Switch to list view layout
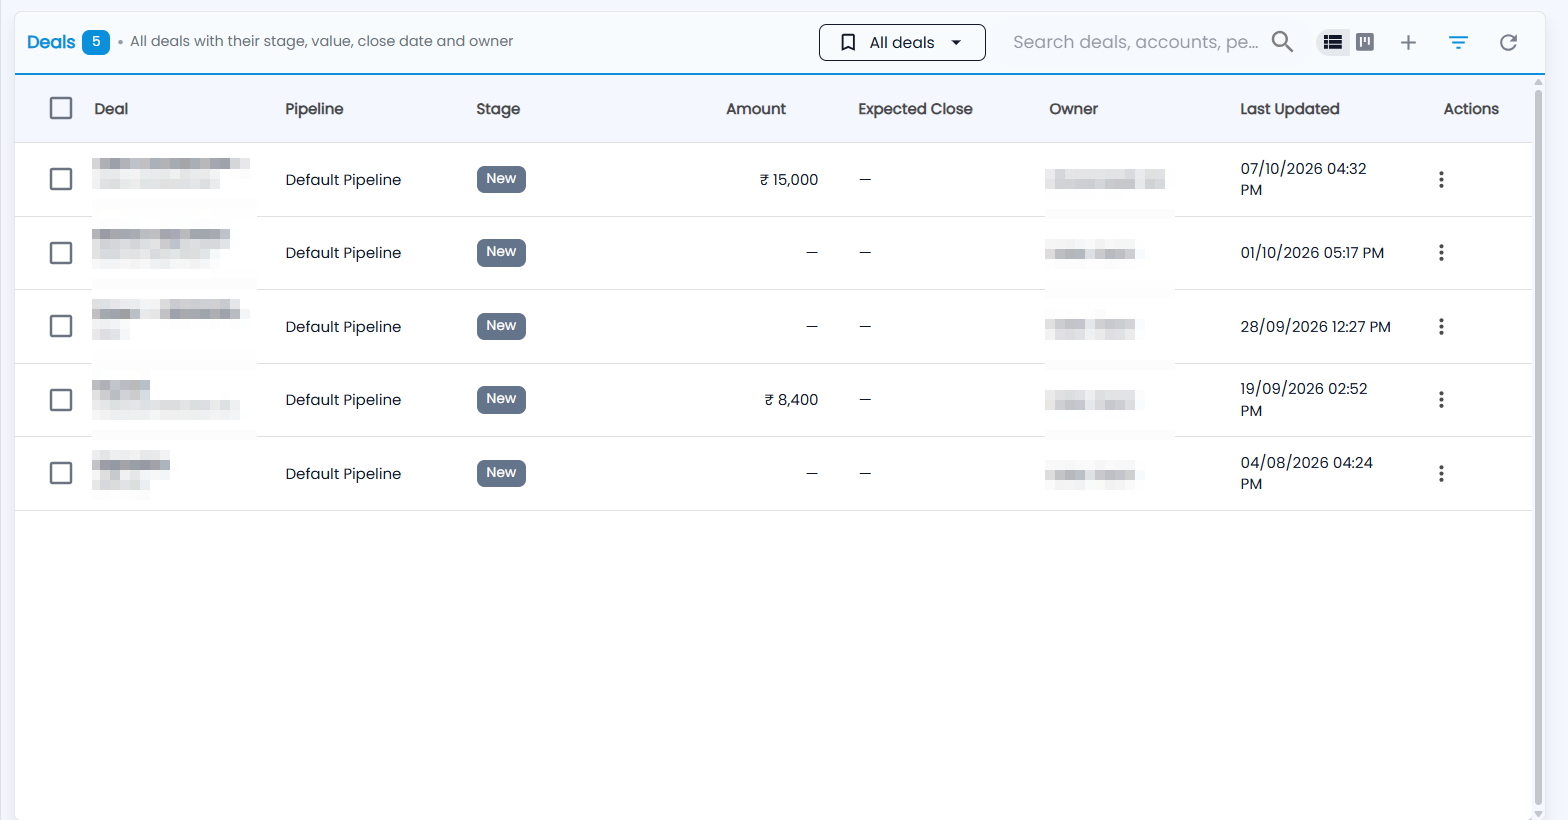1568x820 pixels. point(1332,42)
